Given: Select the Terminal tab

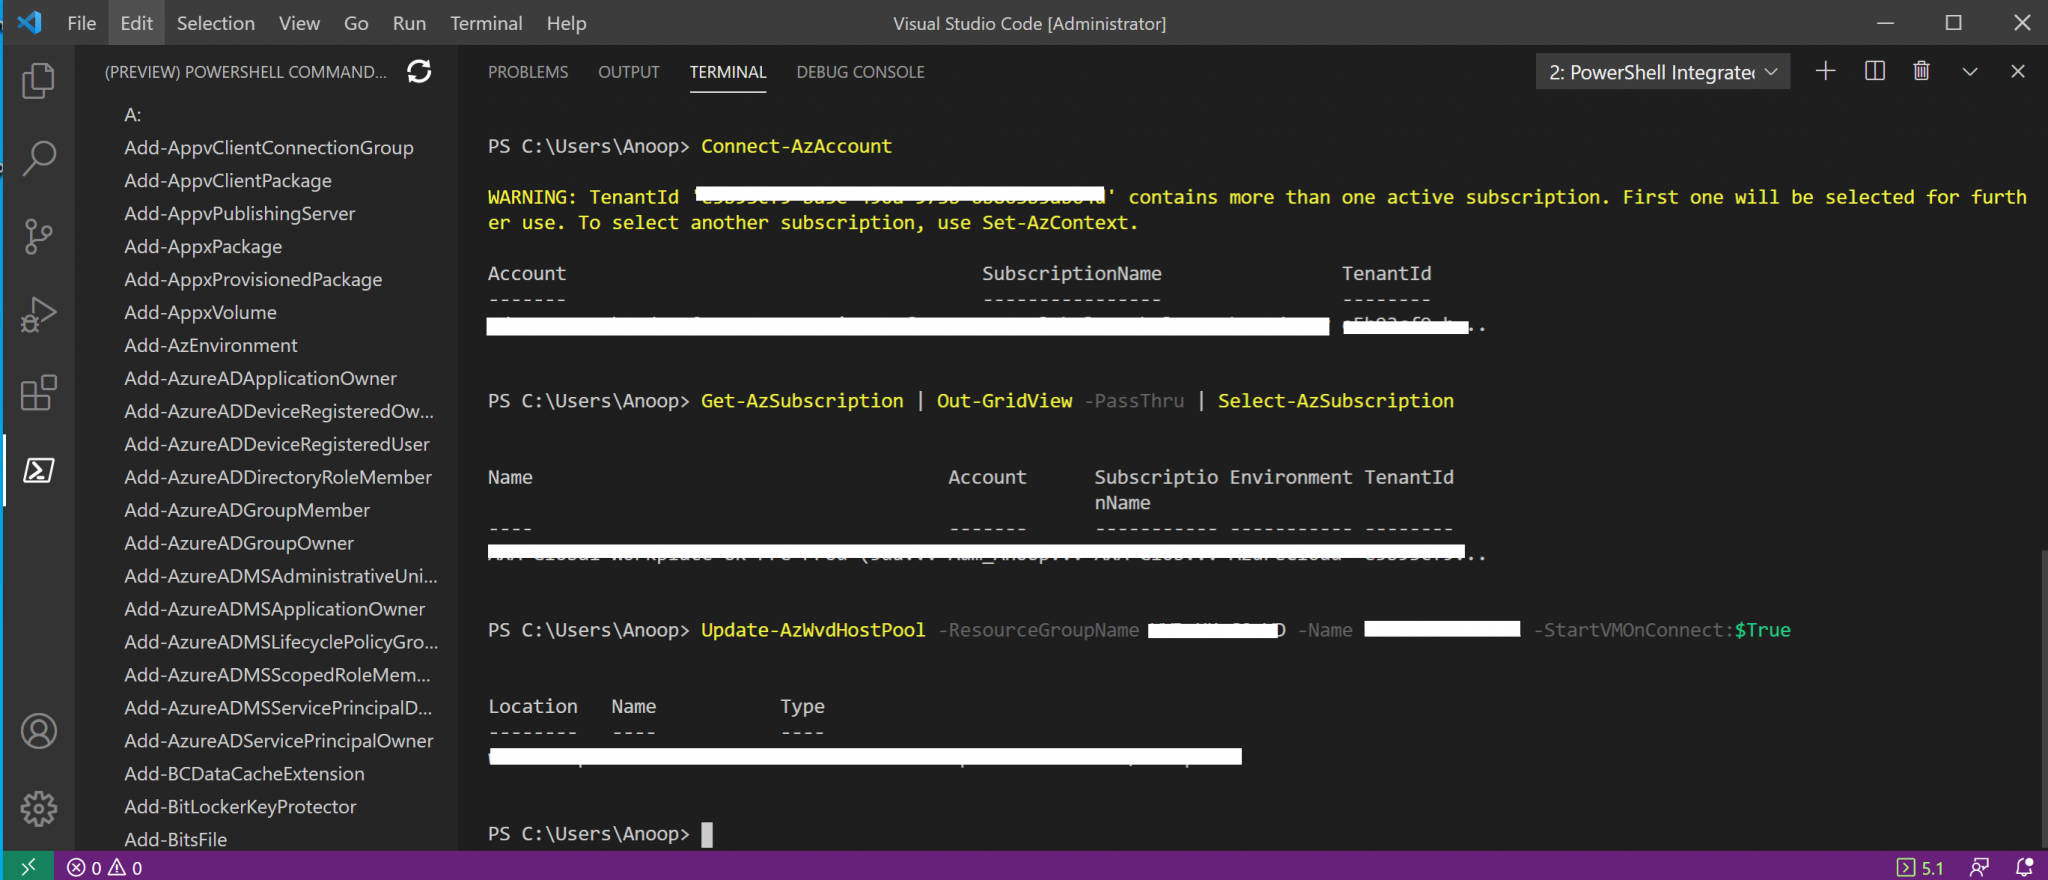Looking at the screenshot, I should 728,72.
